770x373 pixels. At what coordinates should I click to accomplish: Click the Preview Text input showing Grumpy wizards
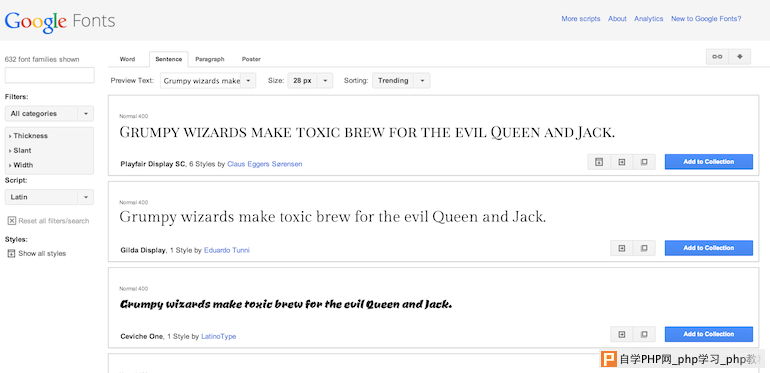click(201, 81)
